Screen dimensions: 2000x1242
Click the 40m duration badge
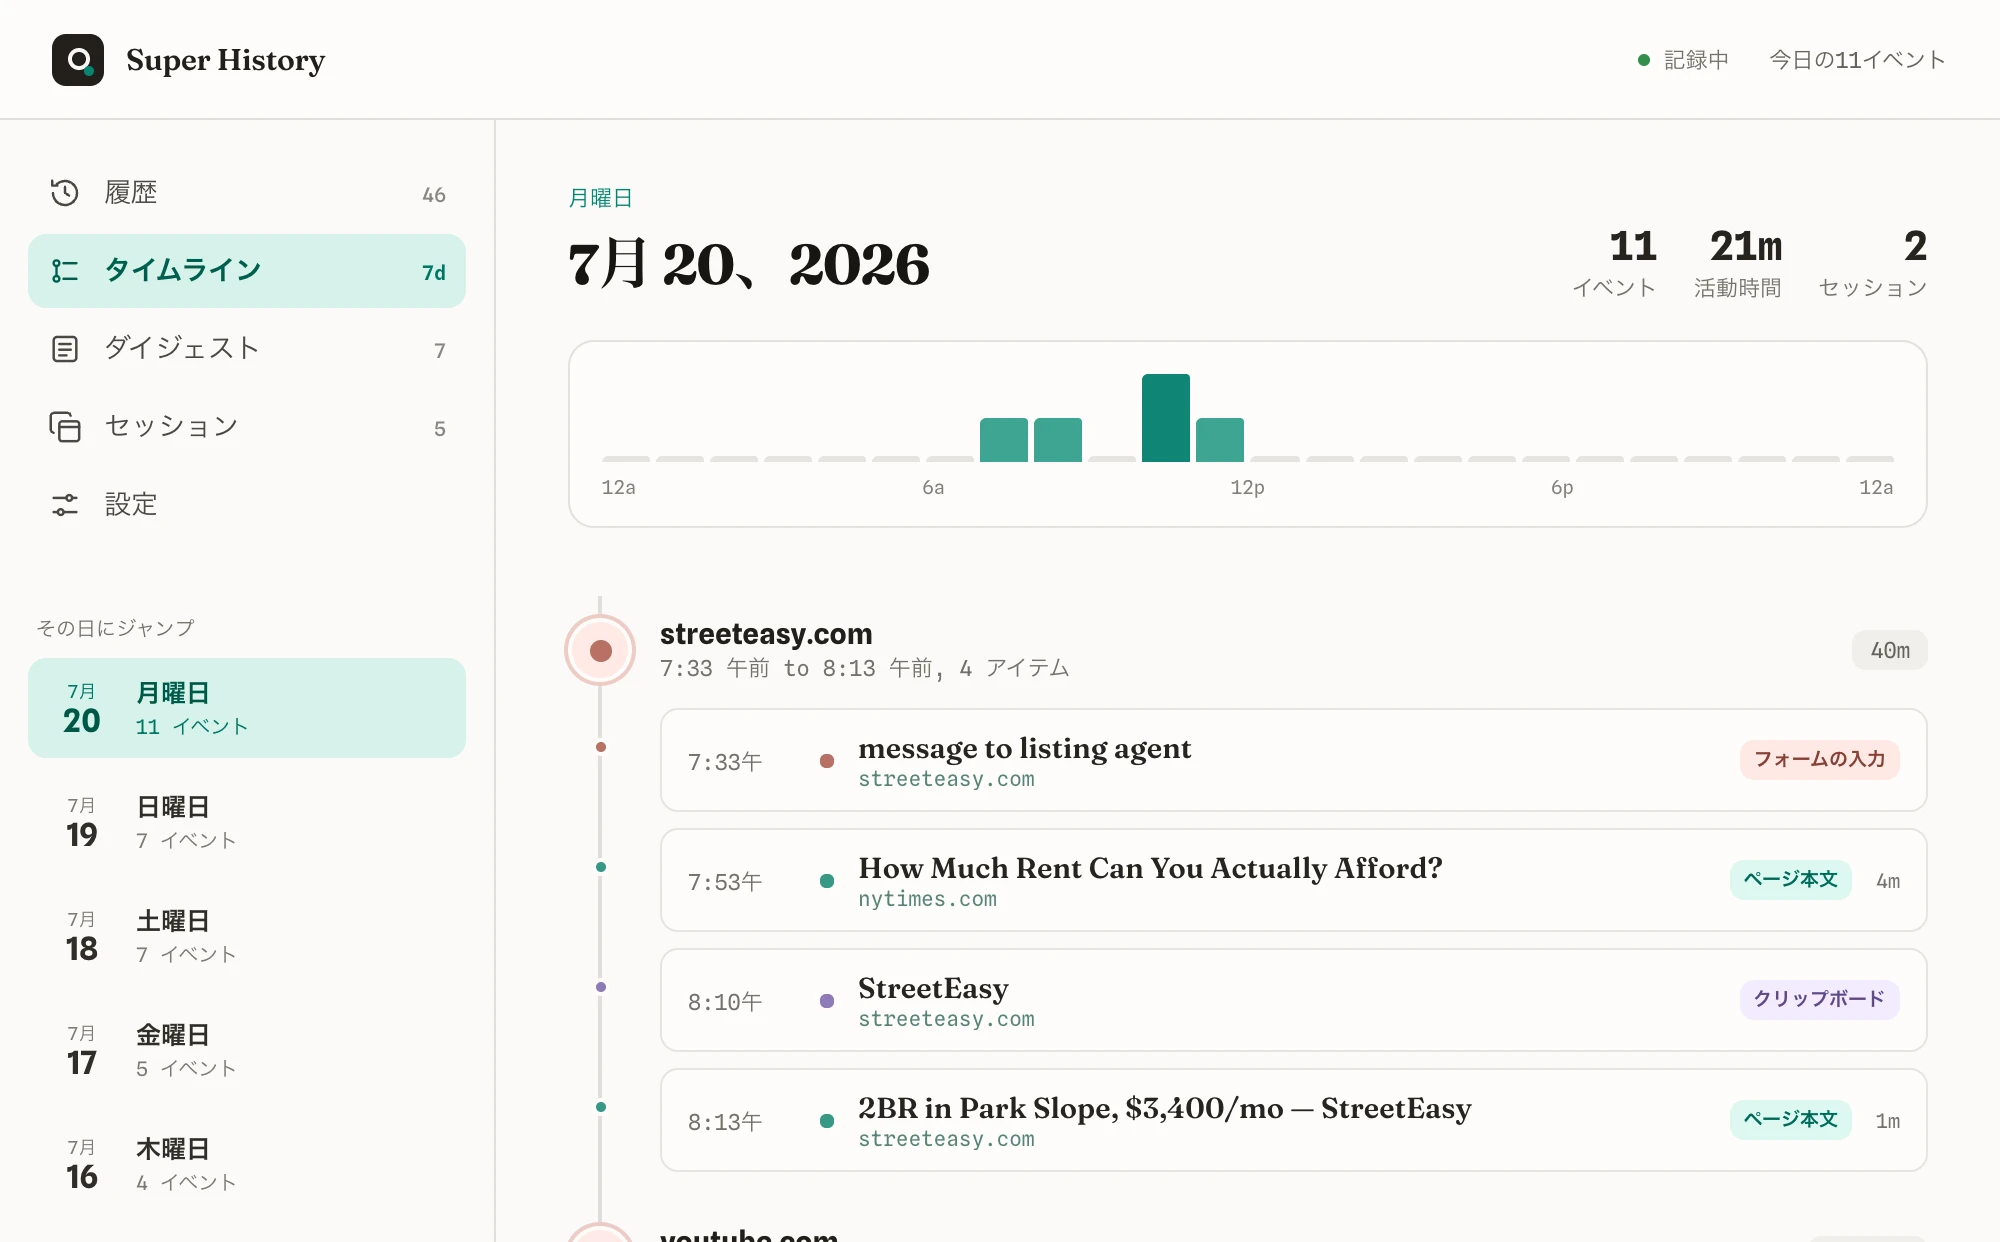pos(1889,651)
